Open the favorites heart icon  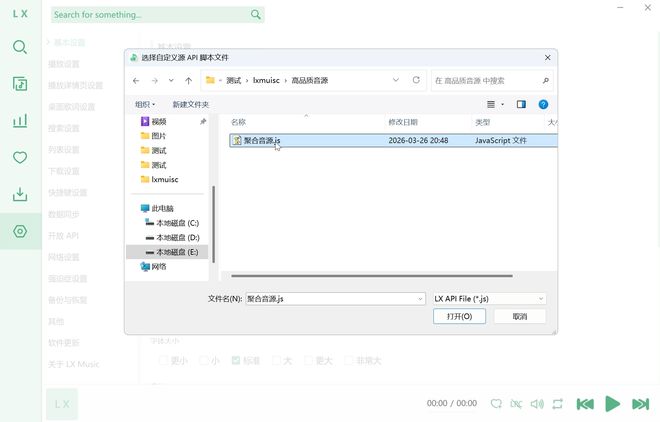point(20,158)
